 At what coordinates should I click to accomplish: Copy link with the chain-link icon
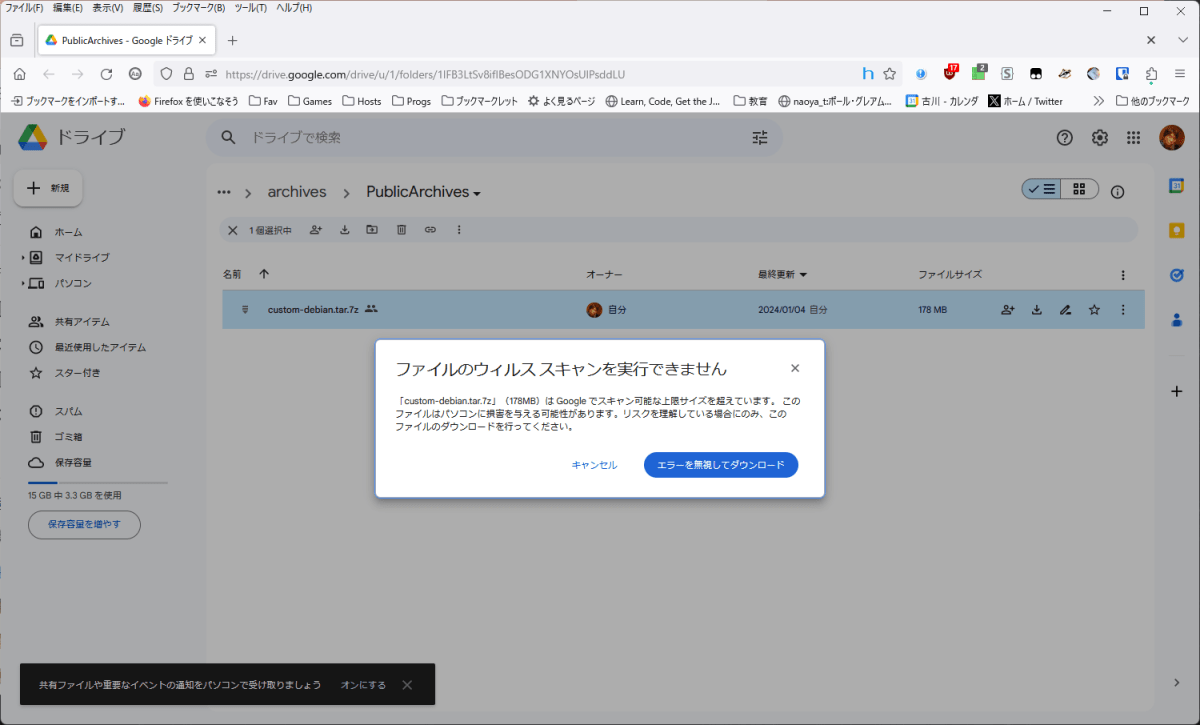(x=429, y=229)
